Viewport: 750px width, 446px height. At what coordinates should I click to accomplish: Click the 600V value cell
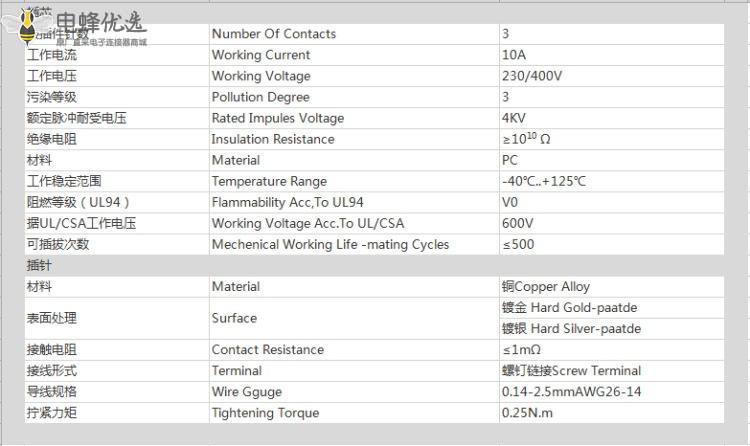click(x=517, y=223)
